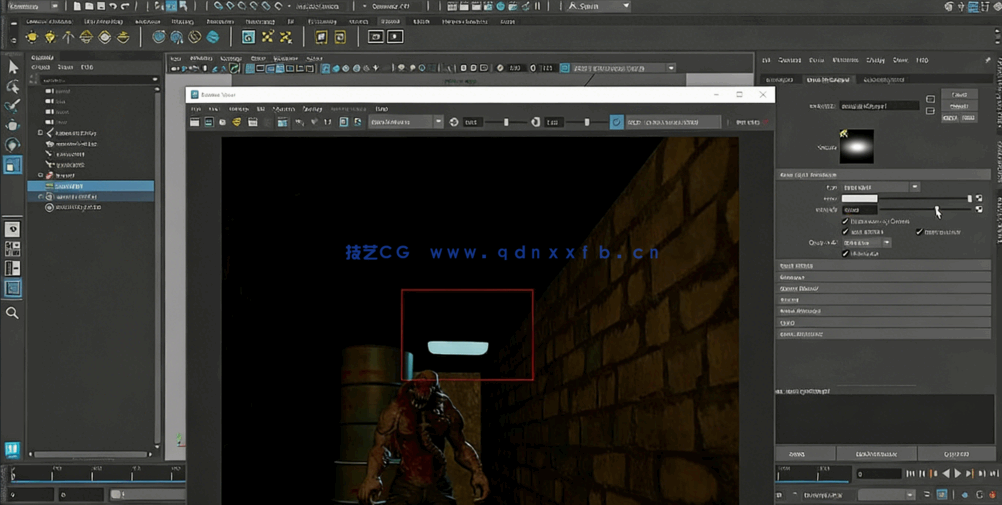Select the arrow Select tool

[13, 67]
